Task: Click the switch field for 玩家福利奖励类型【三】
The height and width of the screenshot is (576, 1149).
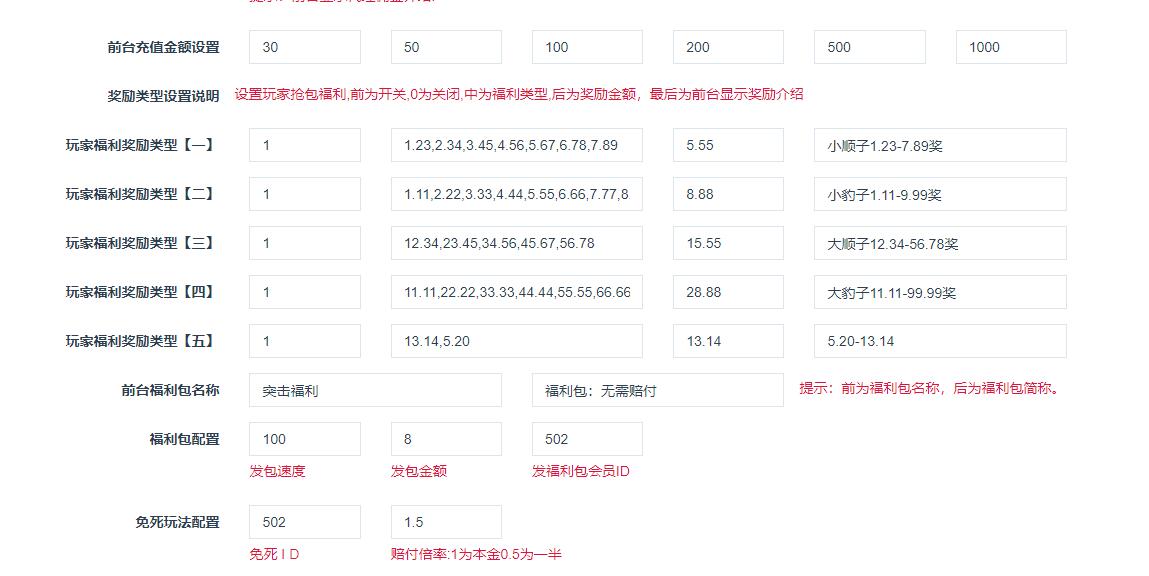Action: 305,243
